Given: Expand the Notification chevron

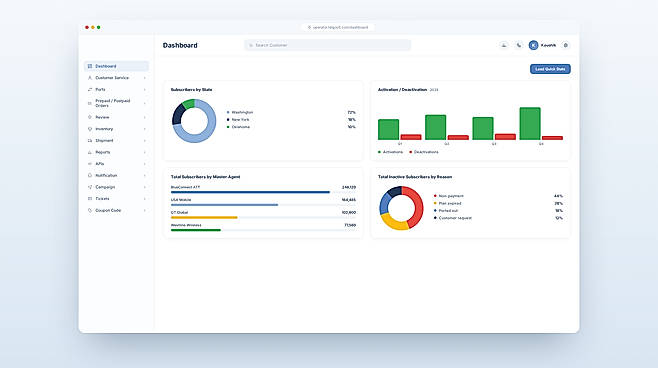Looking at the screenshot, I should point(145,175).
